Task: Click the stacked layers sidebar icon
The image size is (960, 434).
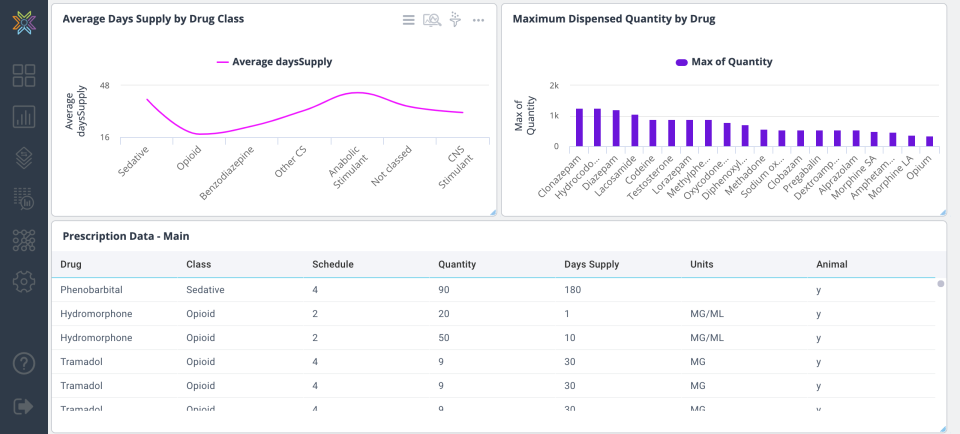Action: click(24, 158)
